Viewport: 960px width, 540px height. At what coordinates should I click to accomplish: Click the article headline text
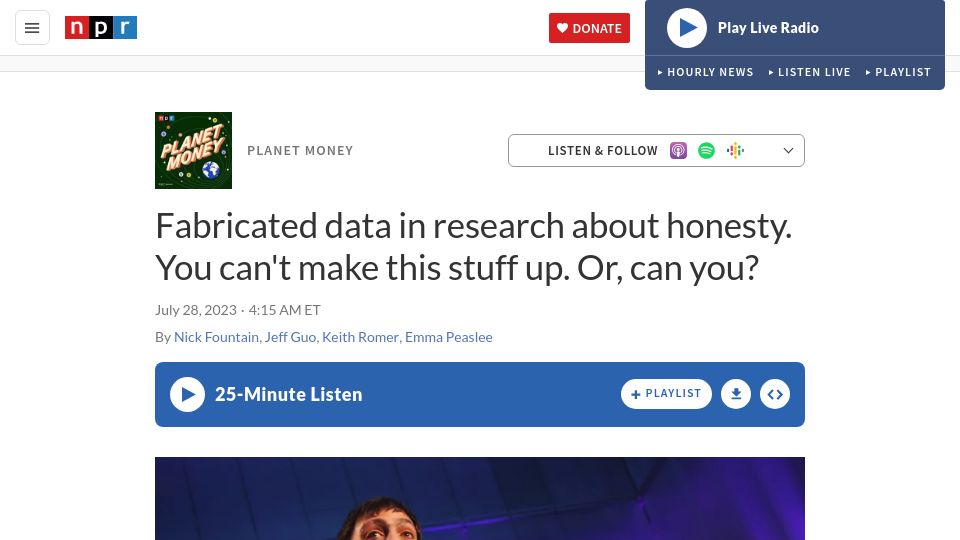click(x=473, y=247)
